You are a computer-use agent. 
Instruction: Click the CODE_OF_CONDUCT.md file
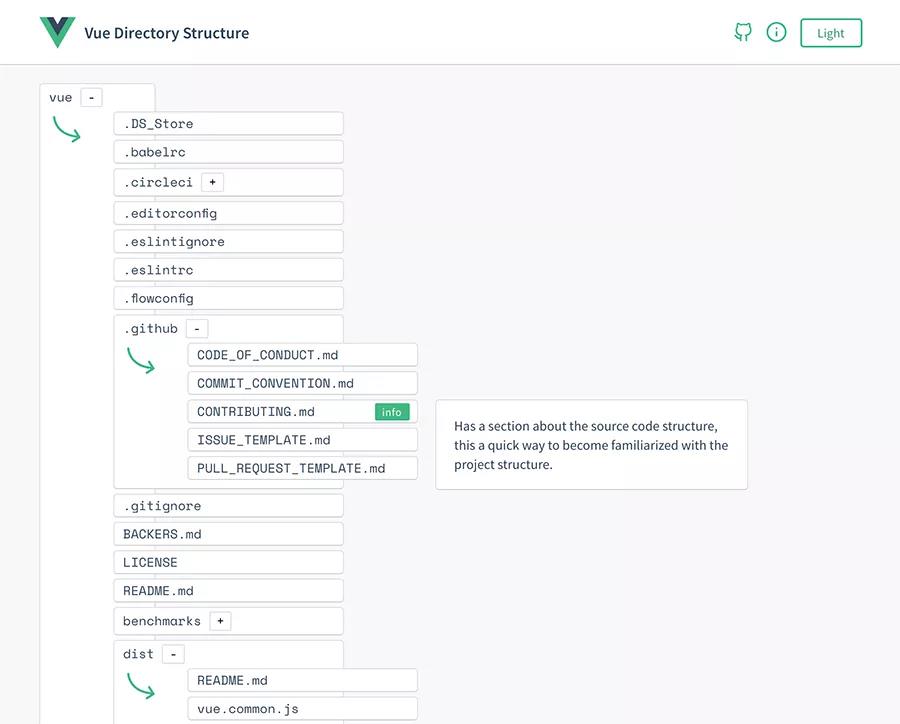tap(301, 355)
